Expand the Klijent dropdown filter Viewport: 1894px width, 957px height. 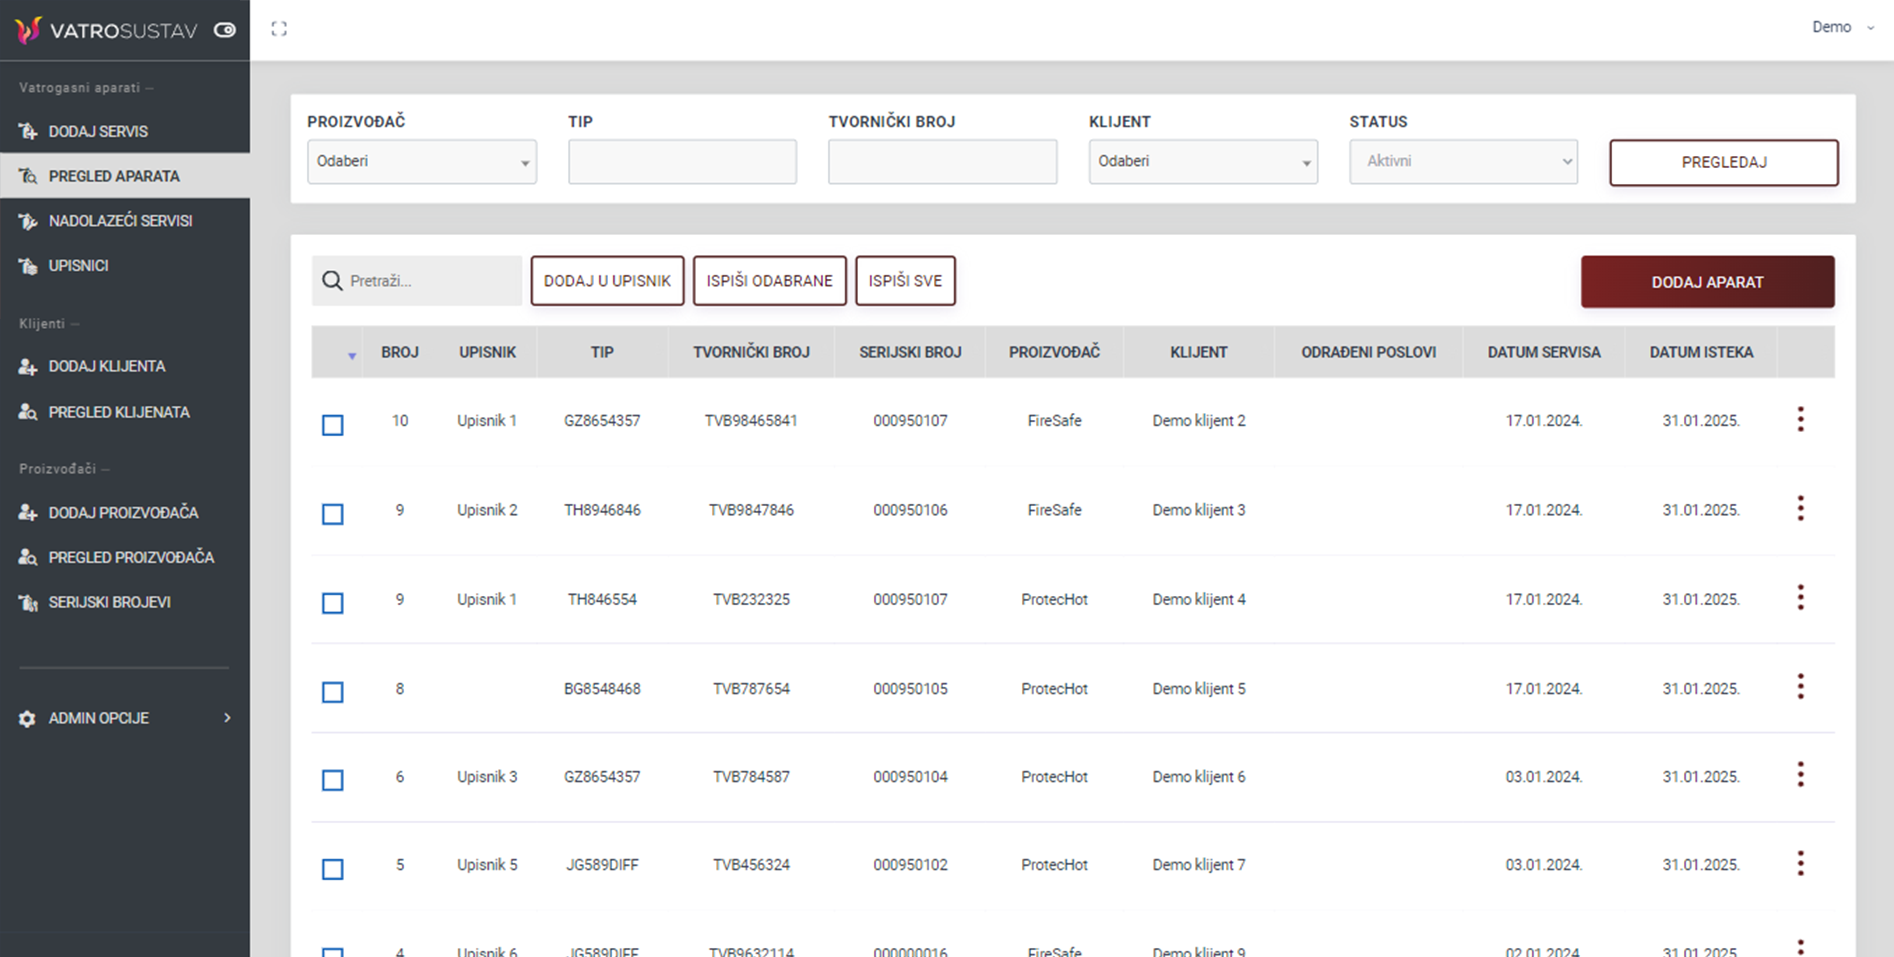pyautogui.click(x=1202, y=162)
